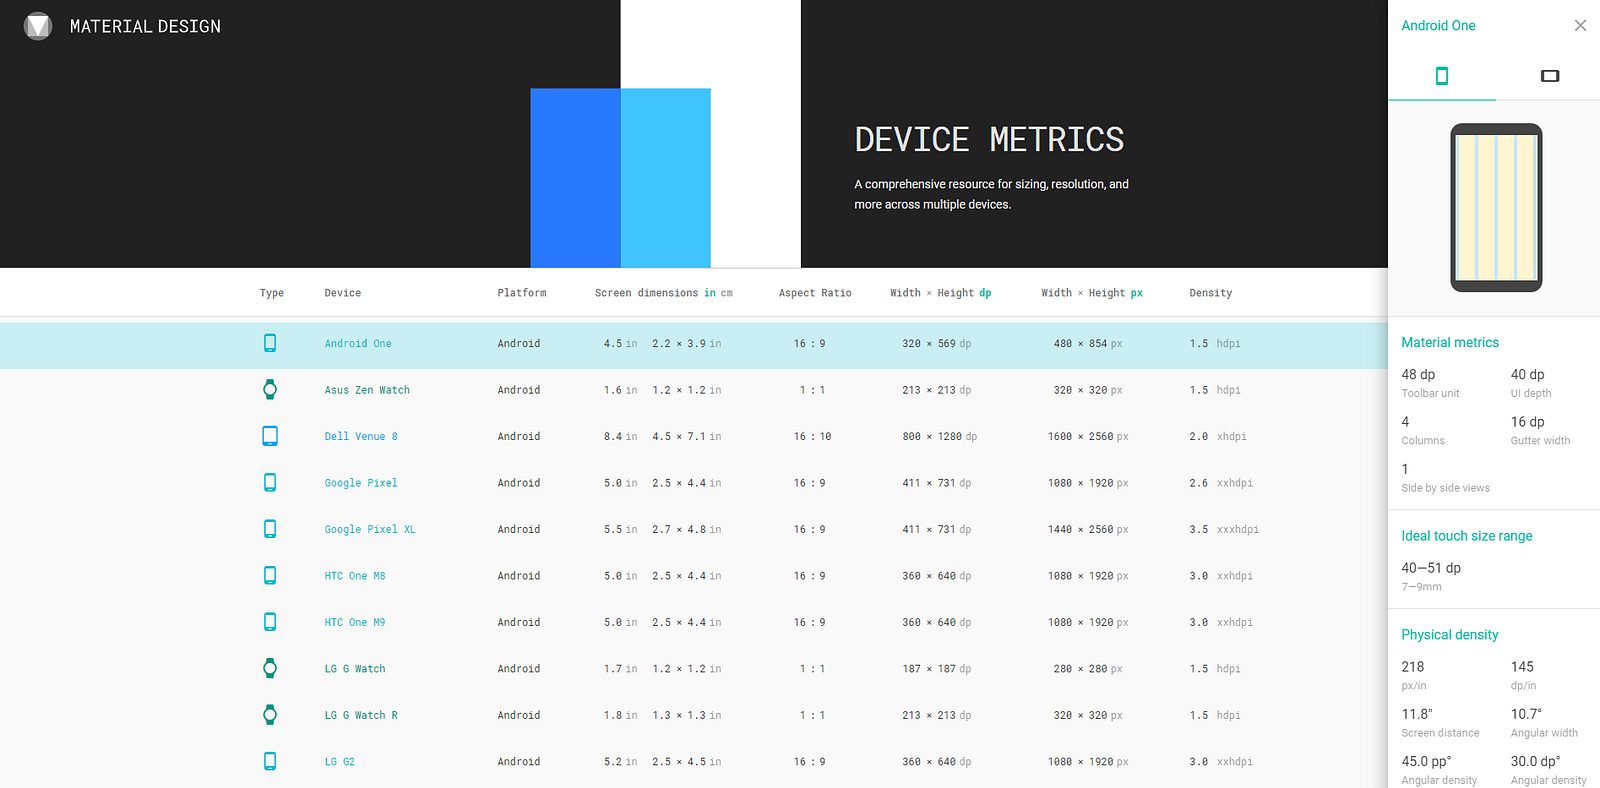Click the Android One phone type icon
1600x788 pixels.
(x=270, y=343)
